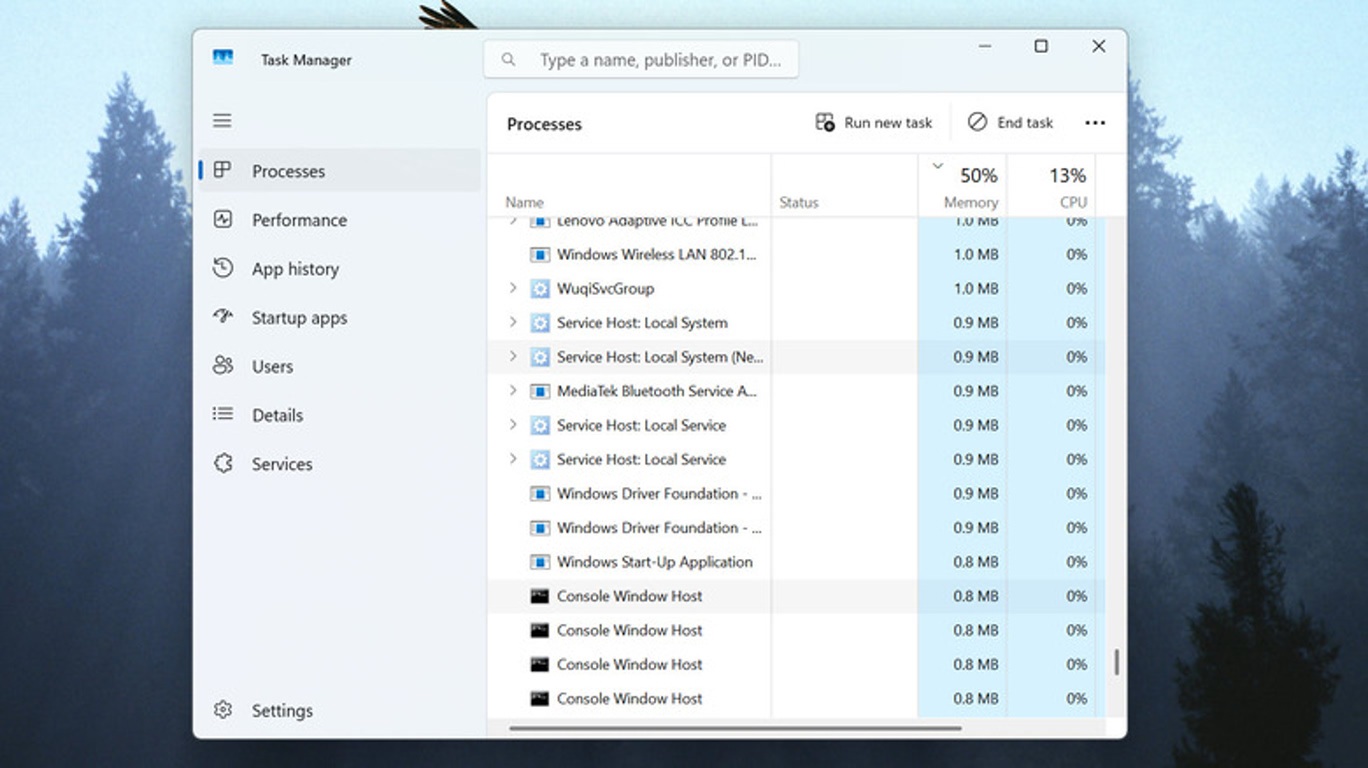Click the process search input field
This screenshot has width=1368, height=768.
coord(641,60)
